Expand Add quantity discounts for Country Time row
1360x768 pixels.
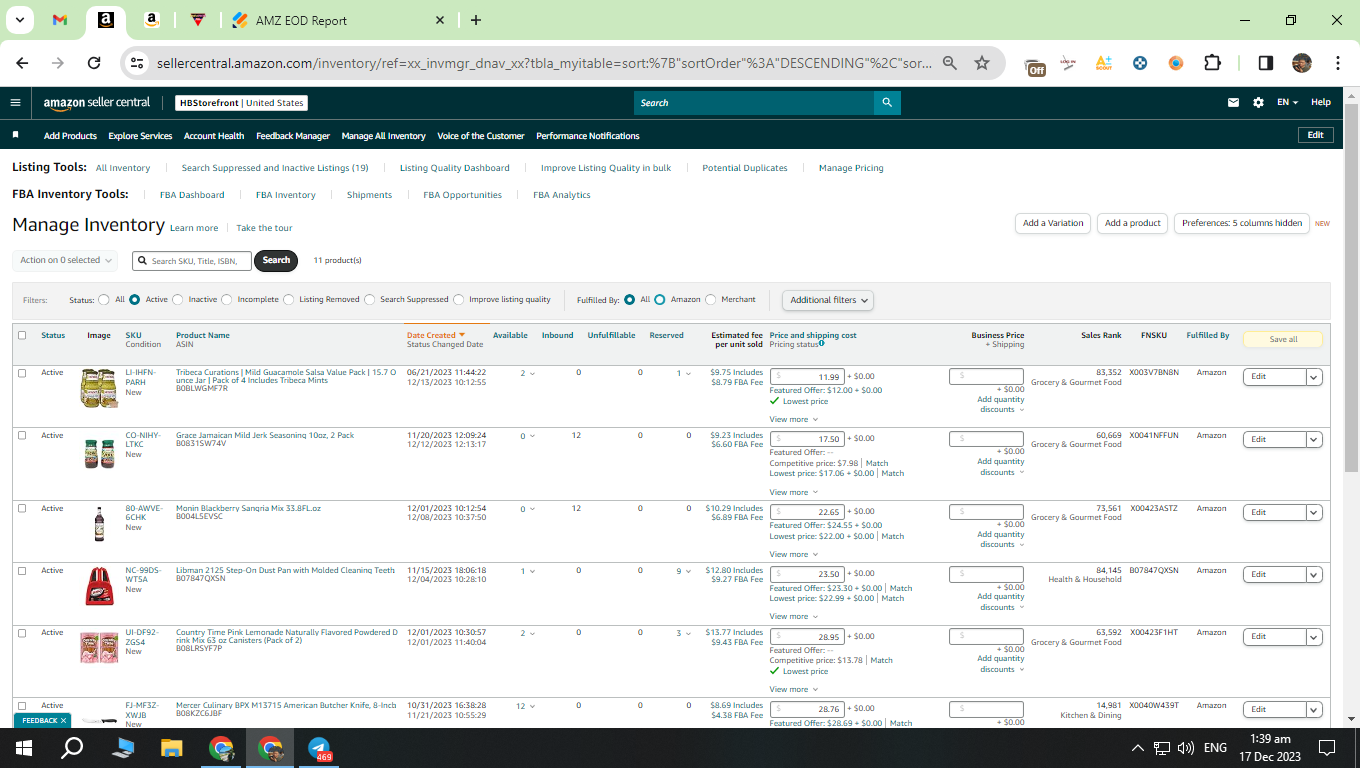1001,664
